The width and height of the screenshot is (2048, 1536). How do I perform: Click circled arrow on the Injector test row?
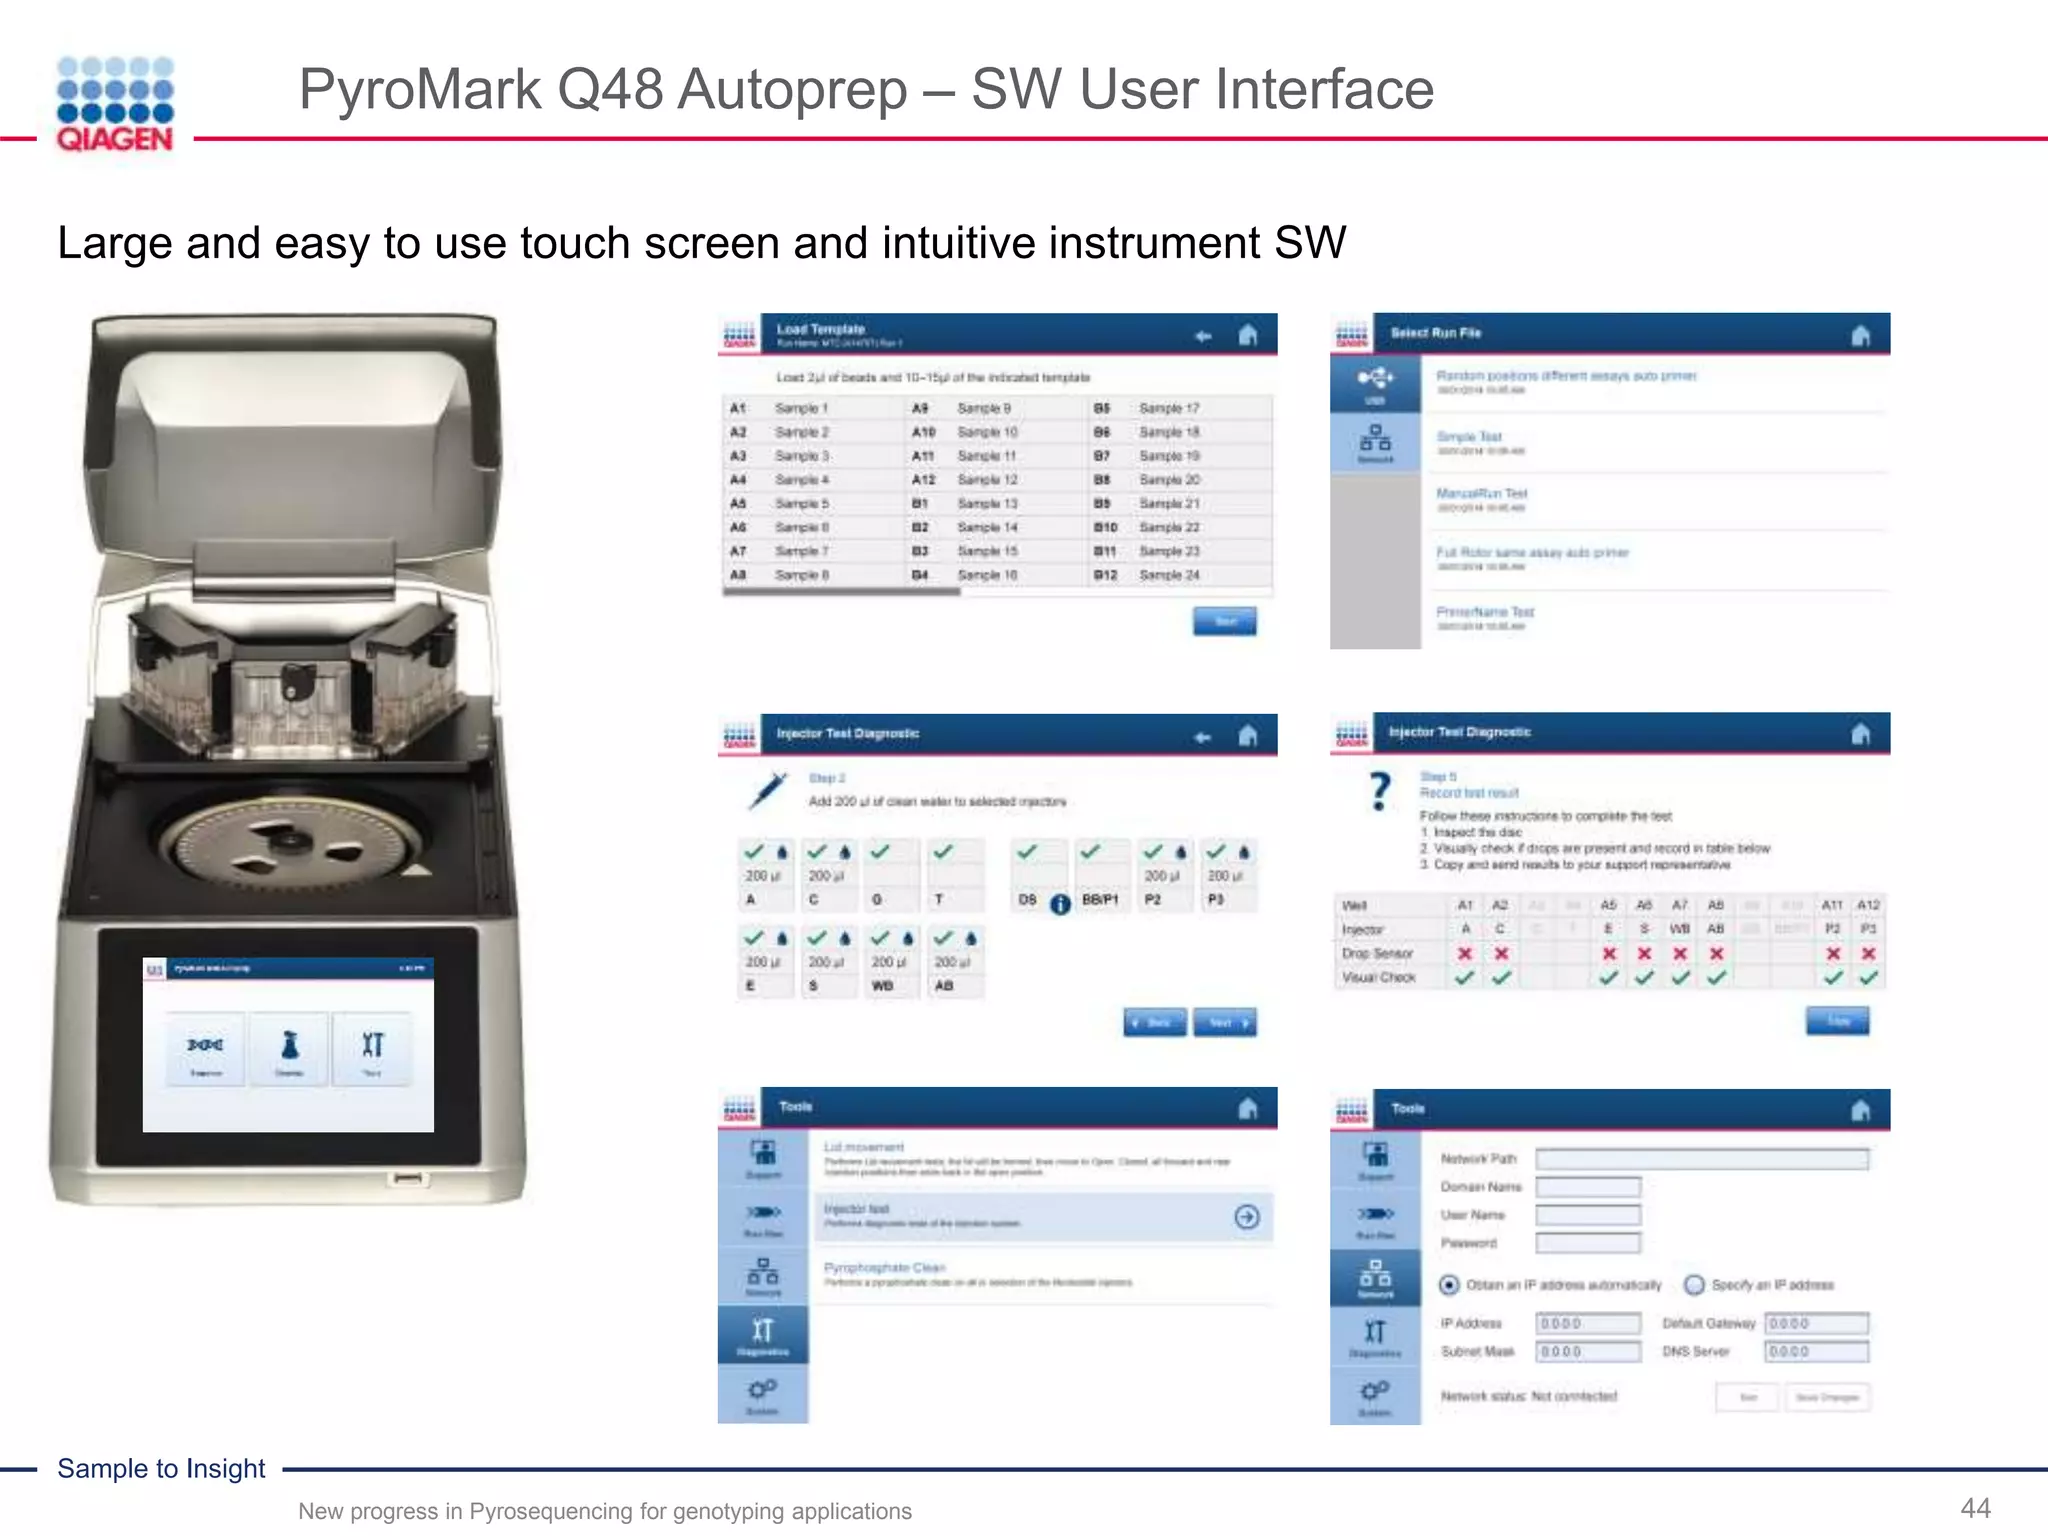1247,1217
